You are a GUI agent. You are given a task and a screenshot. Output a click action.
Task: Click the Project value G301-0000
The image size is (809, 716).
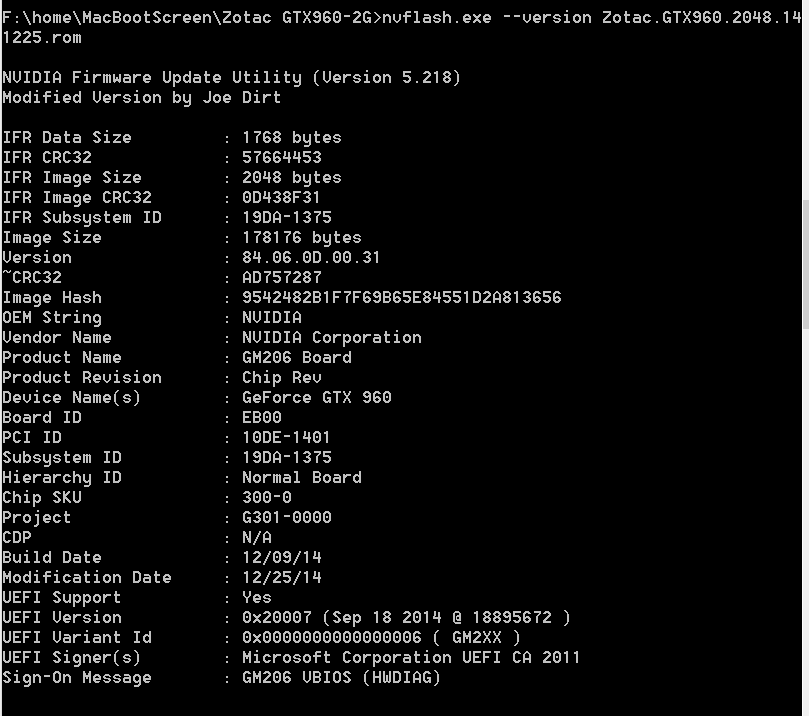286,517
